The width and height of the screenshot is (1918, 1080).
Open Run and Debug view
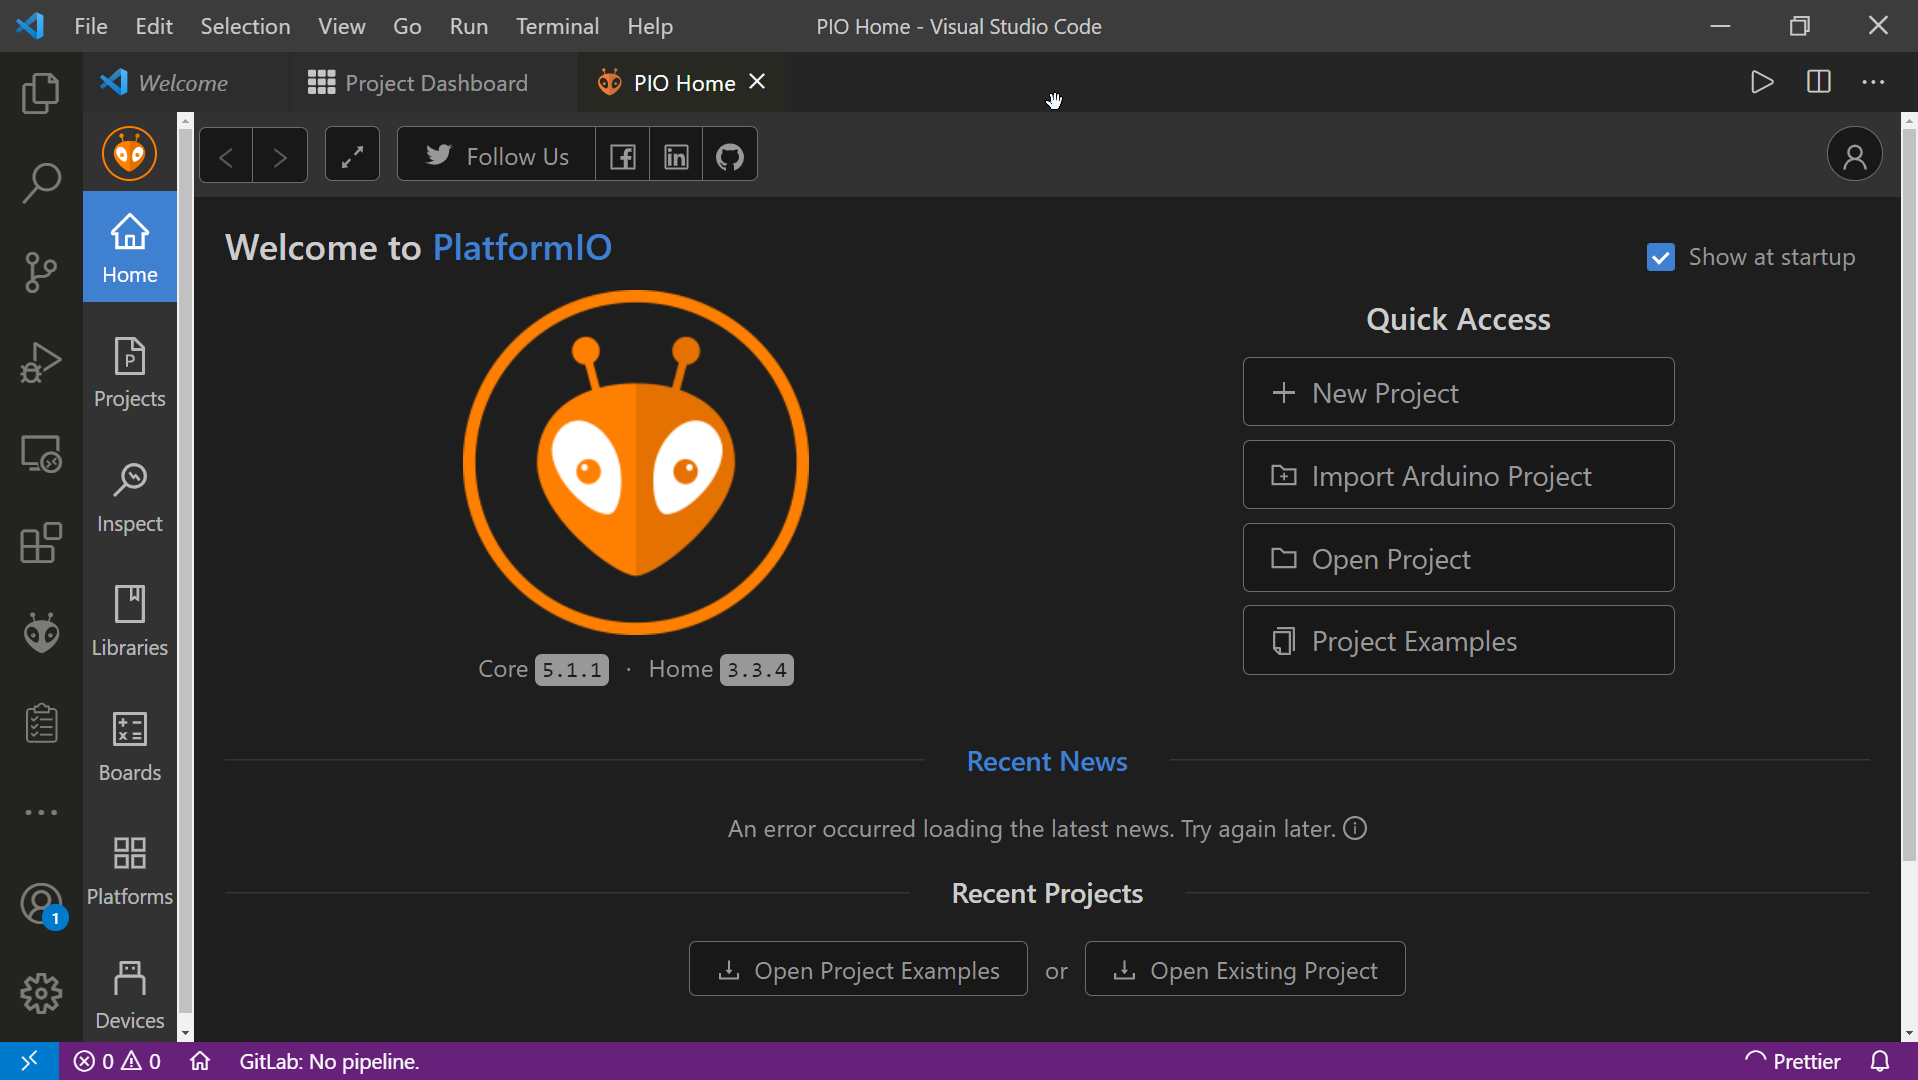(x=41, y=362)
